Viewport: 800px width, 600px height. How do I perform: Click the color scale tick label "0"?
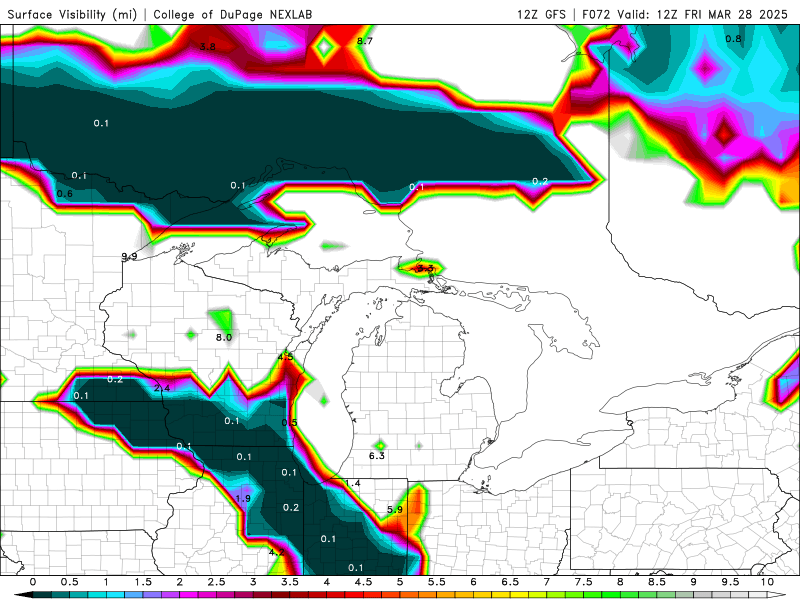(x=33, y=582)
